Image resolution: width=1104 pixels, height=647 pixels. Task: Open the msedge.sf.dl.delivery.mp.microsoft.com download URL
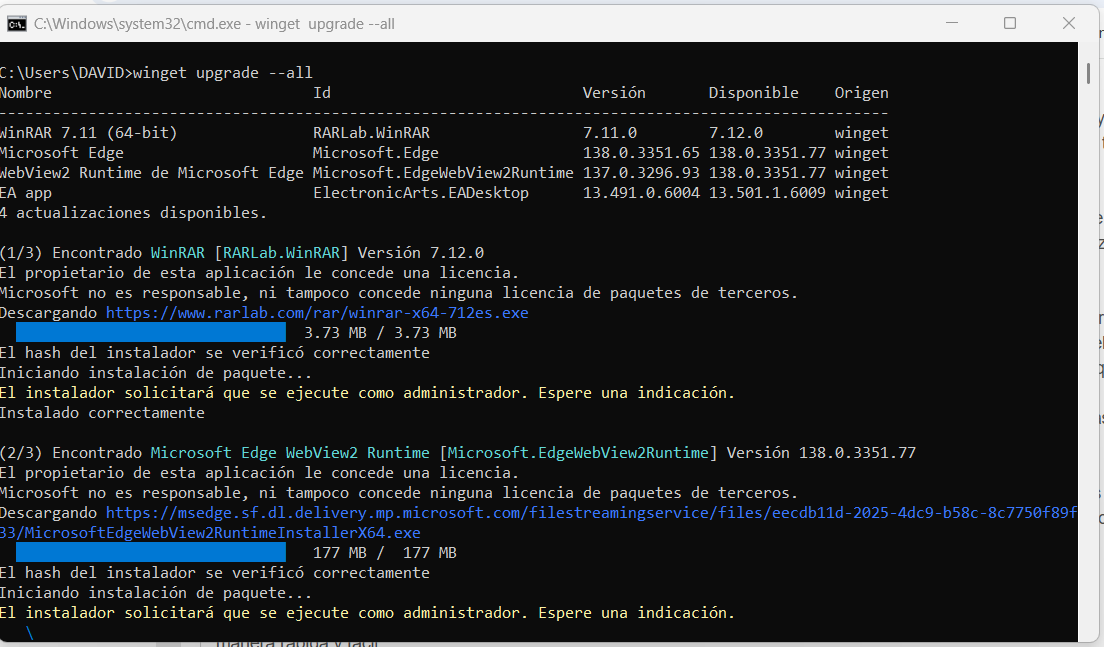[591, 513]
